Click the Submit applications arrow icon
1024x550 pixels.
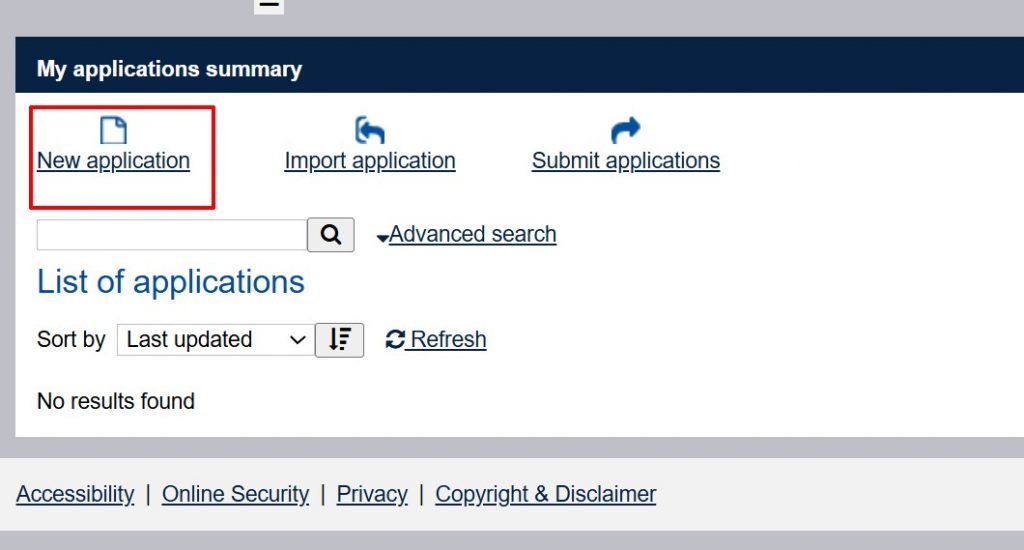[x=626, y=130]
